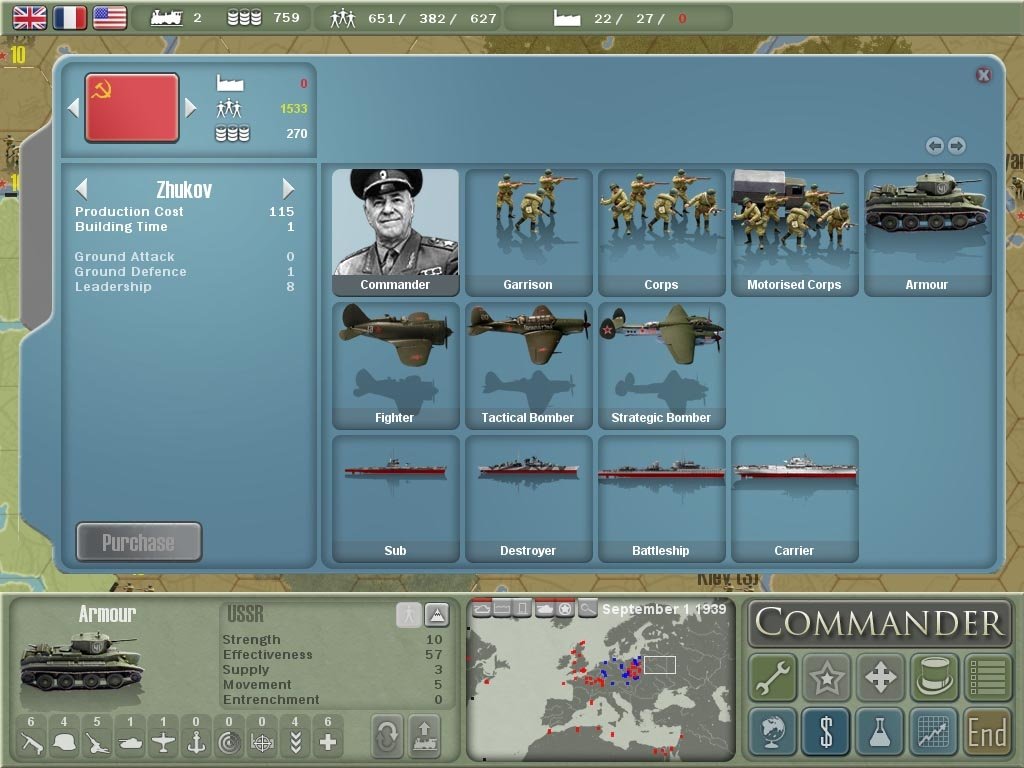Select the Strategic Bomber unit card
The image size is (1024, 768).
point(661,365)
